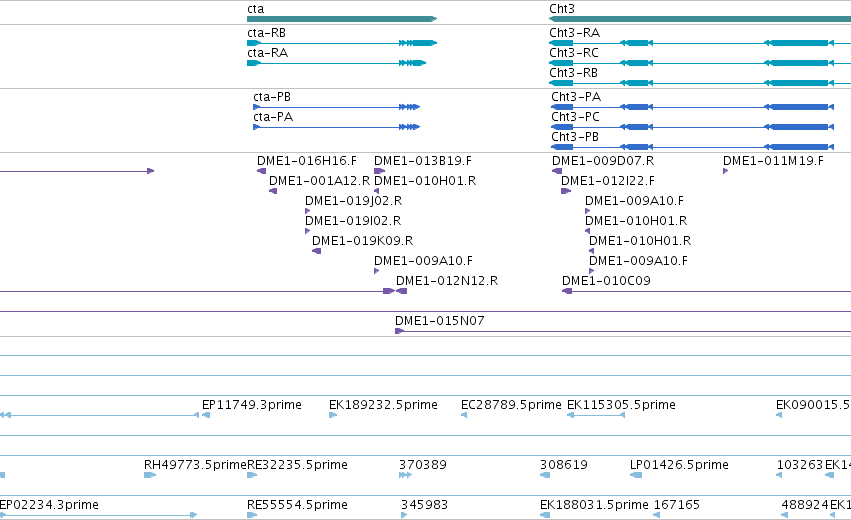Select the Cht3 gene label

click(562, 9)
